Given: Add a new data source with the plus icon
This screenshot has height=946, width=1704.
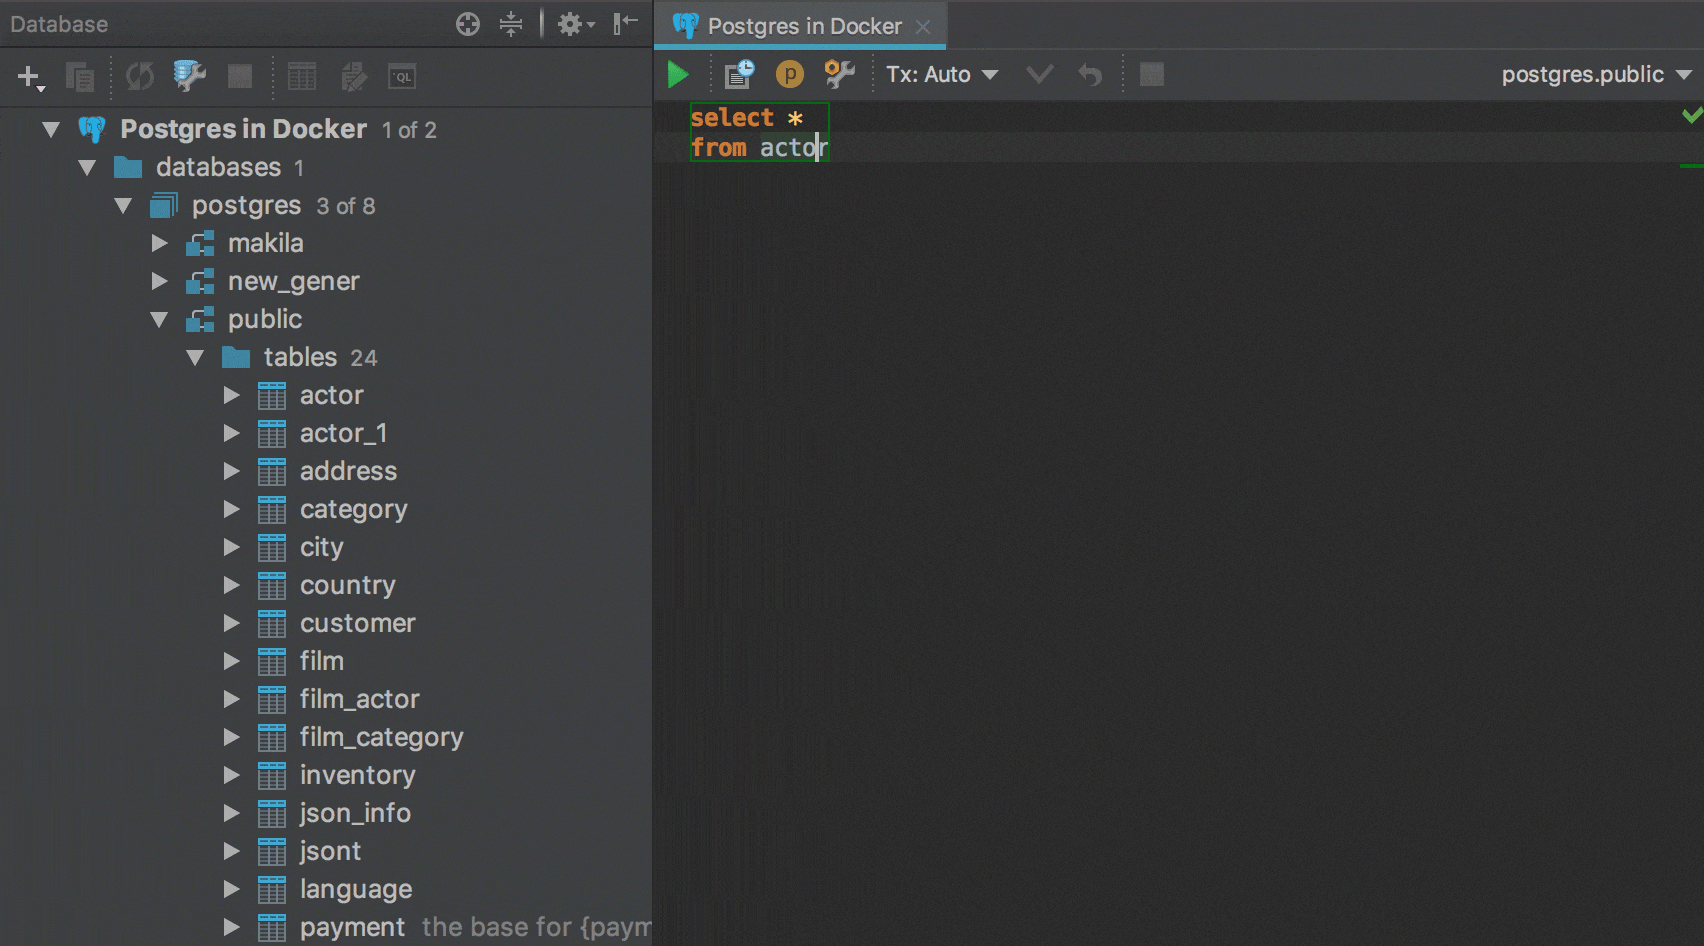Looking at the screenshot, I should click(29, 75).
